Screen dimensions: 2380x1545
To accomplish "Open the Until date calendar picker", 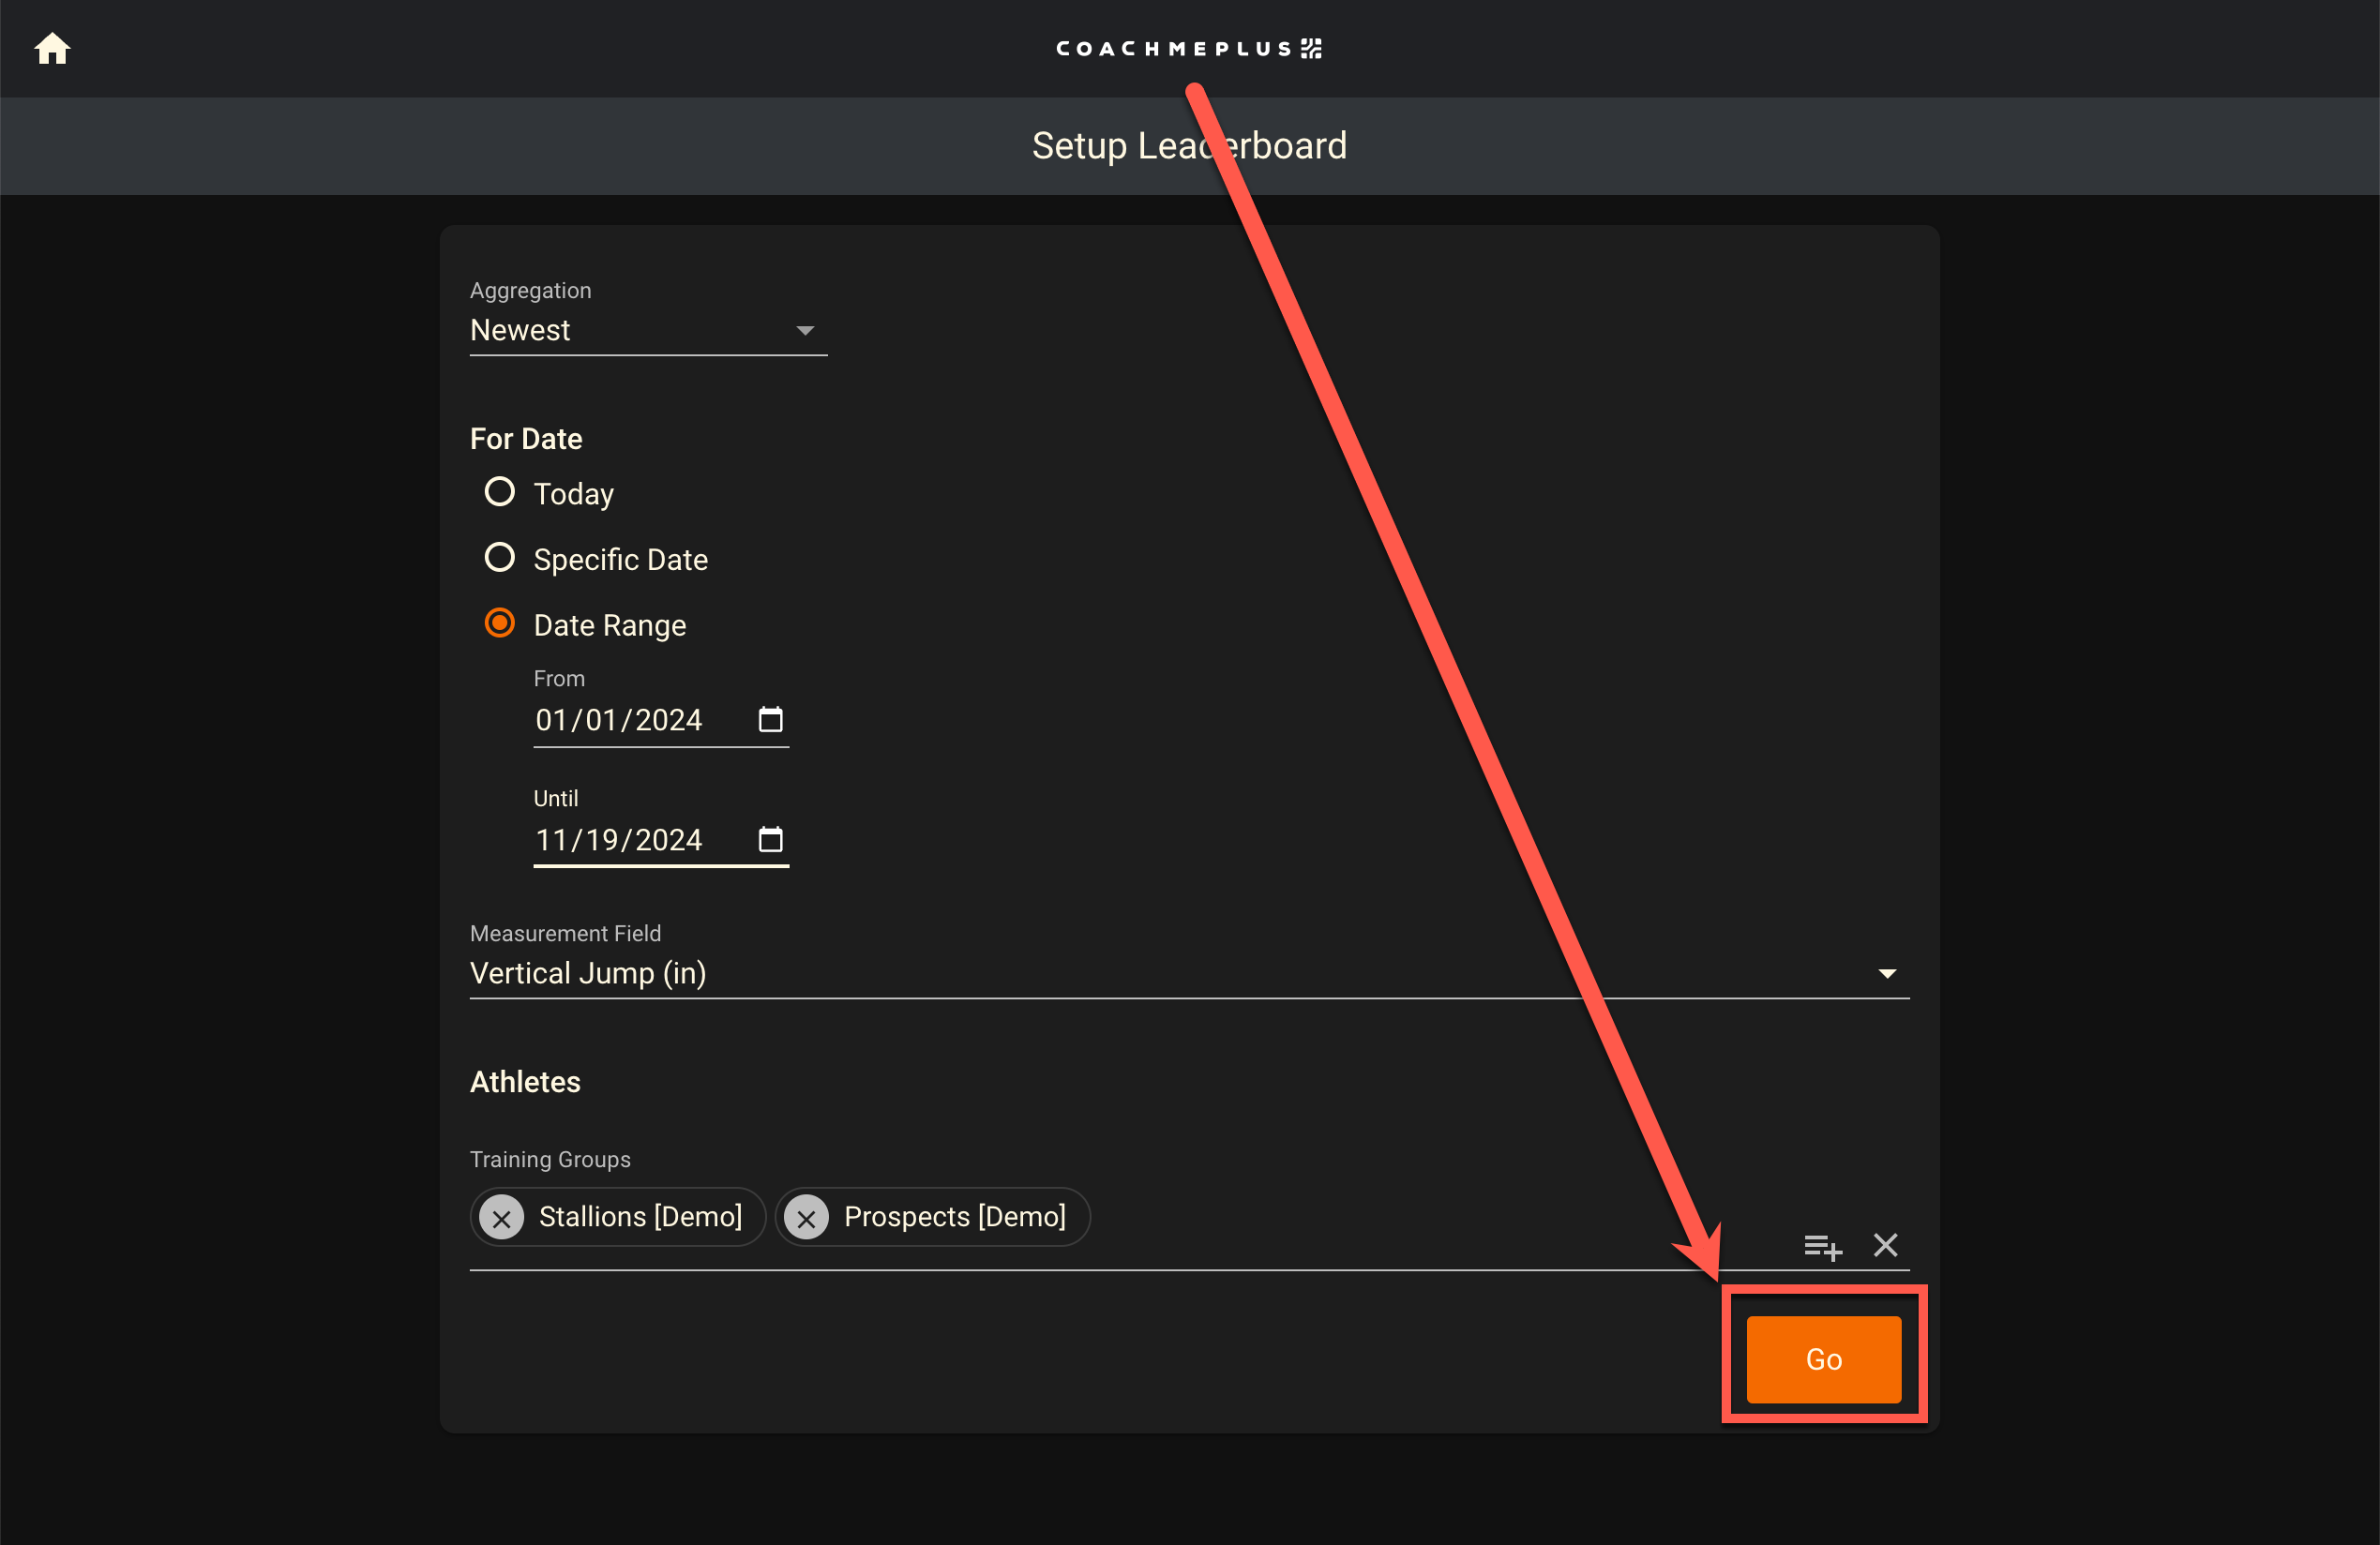I will point(770,839).
